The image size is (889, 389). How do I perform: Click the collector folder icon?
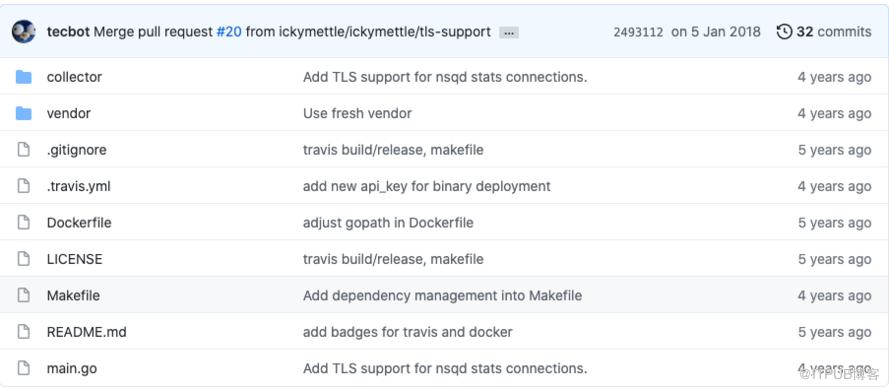tap(23, 77)
